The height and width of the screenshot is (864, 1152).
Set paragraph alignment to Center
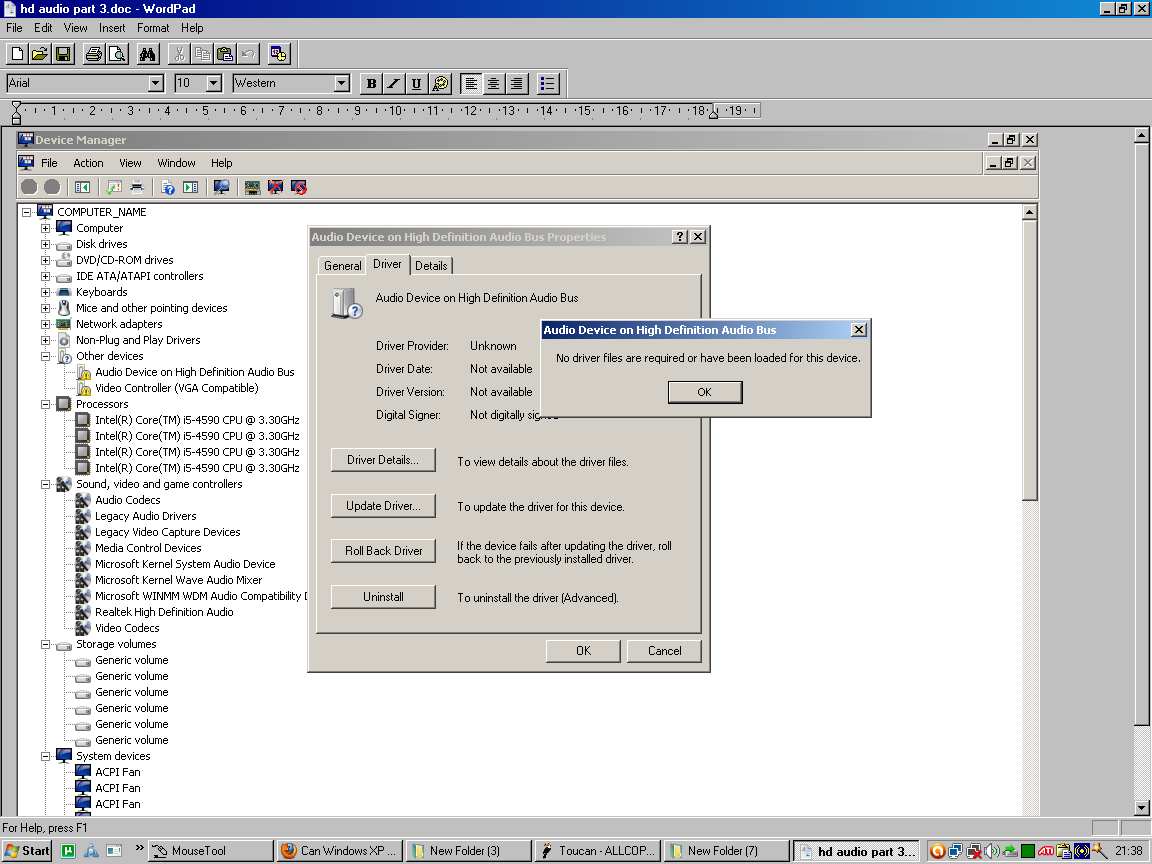tap(494, 83)
